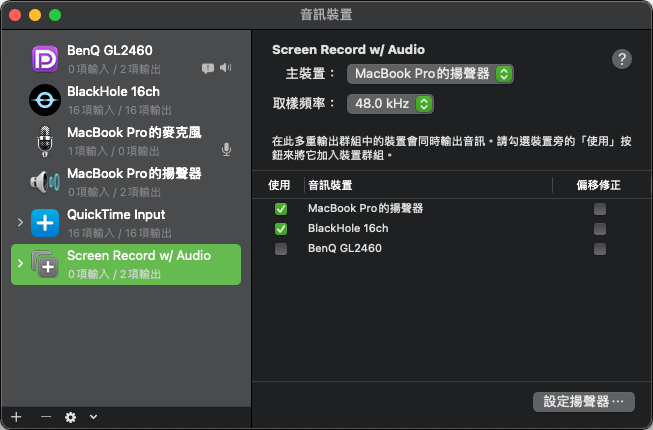Check 使用 for BenQ GL2460
653x430 pixels.
(x=281, y=249)
